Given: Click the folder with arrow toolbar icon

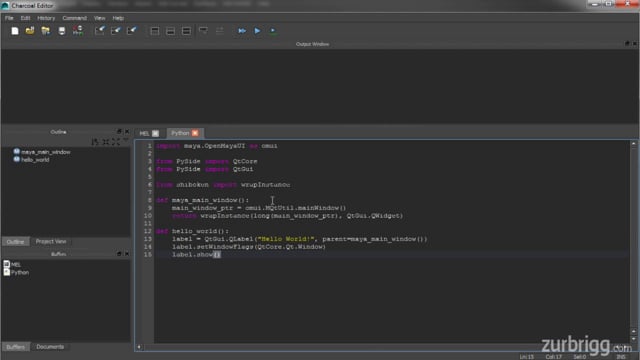Looking at the screenshot, I should click(x=45, y=31).
